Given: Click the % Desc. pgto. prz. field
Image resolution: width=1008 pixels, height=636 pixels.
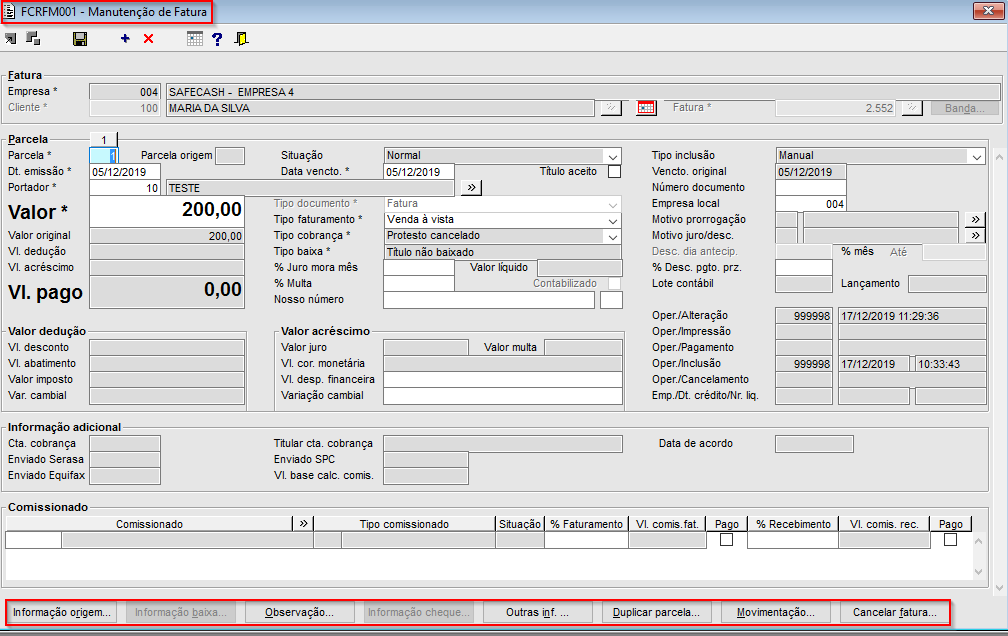Looking at the screenshot, I should pyautogui.click(x=804, y=268).
